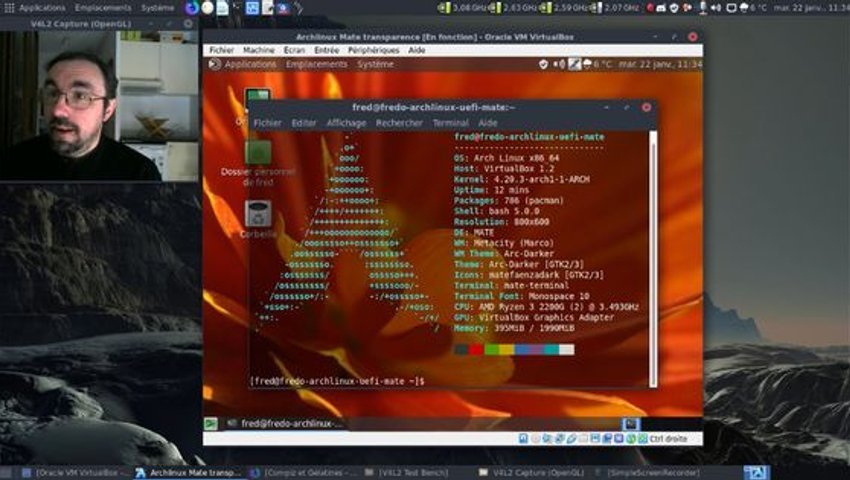Click the shield icon in the guest panel
Image resolution: width=850 pixels, height=480 pixels.
(543, 64)
